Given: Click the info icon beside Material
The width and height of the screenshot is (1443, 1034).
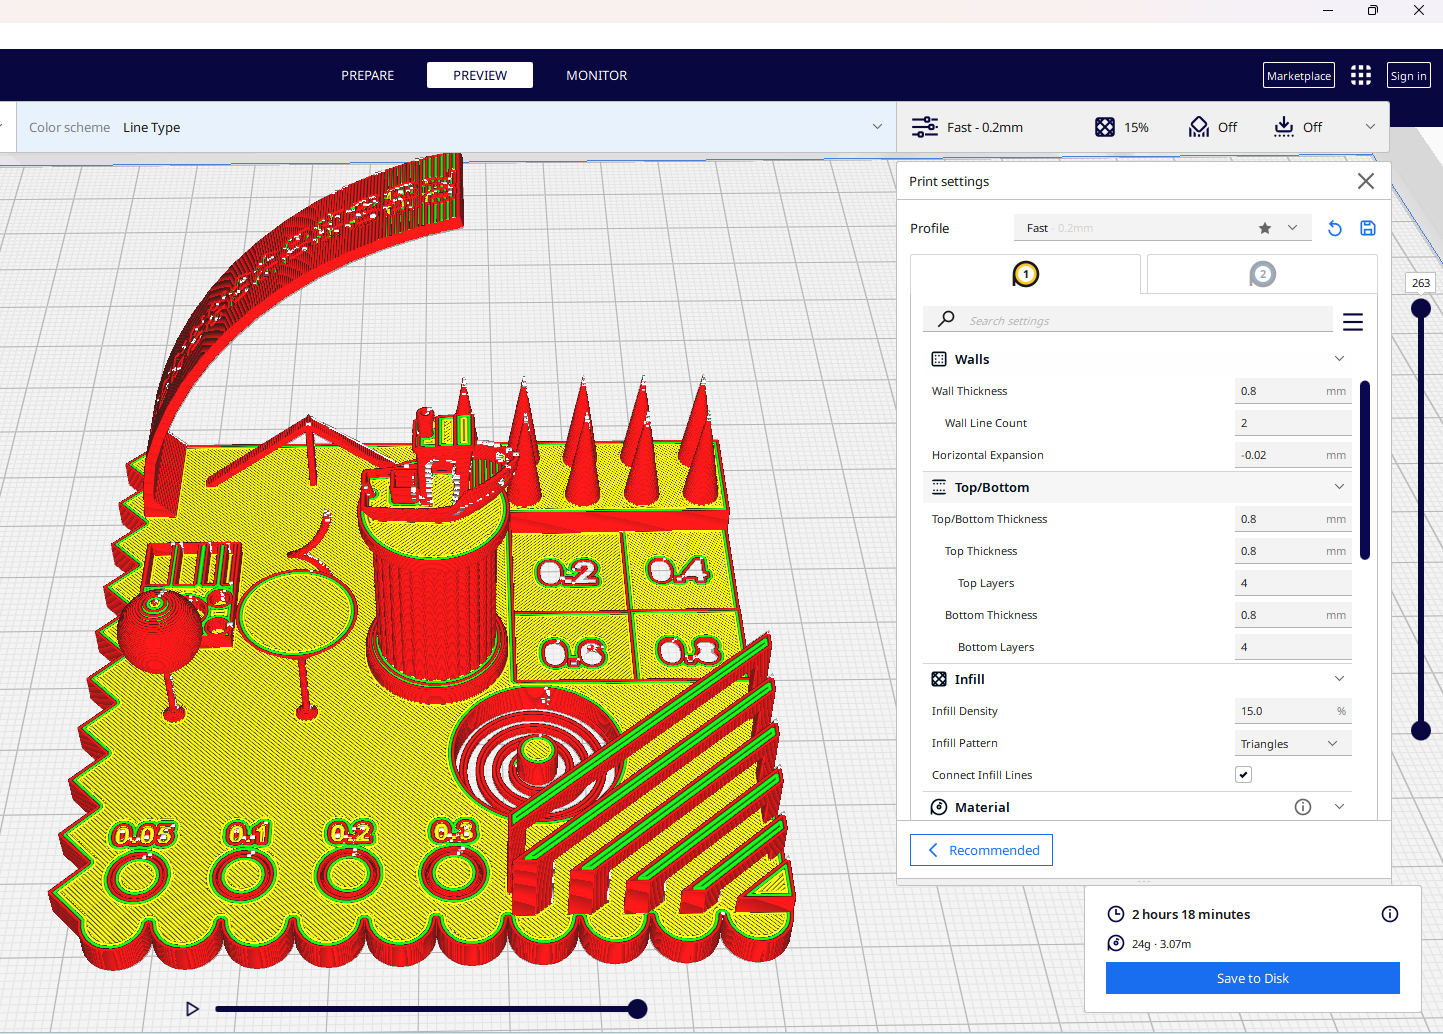Looking at the screenshot, I should point(1303,807).
